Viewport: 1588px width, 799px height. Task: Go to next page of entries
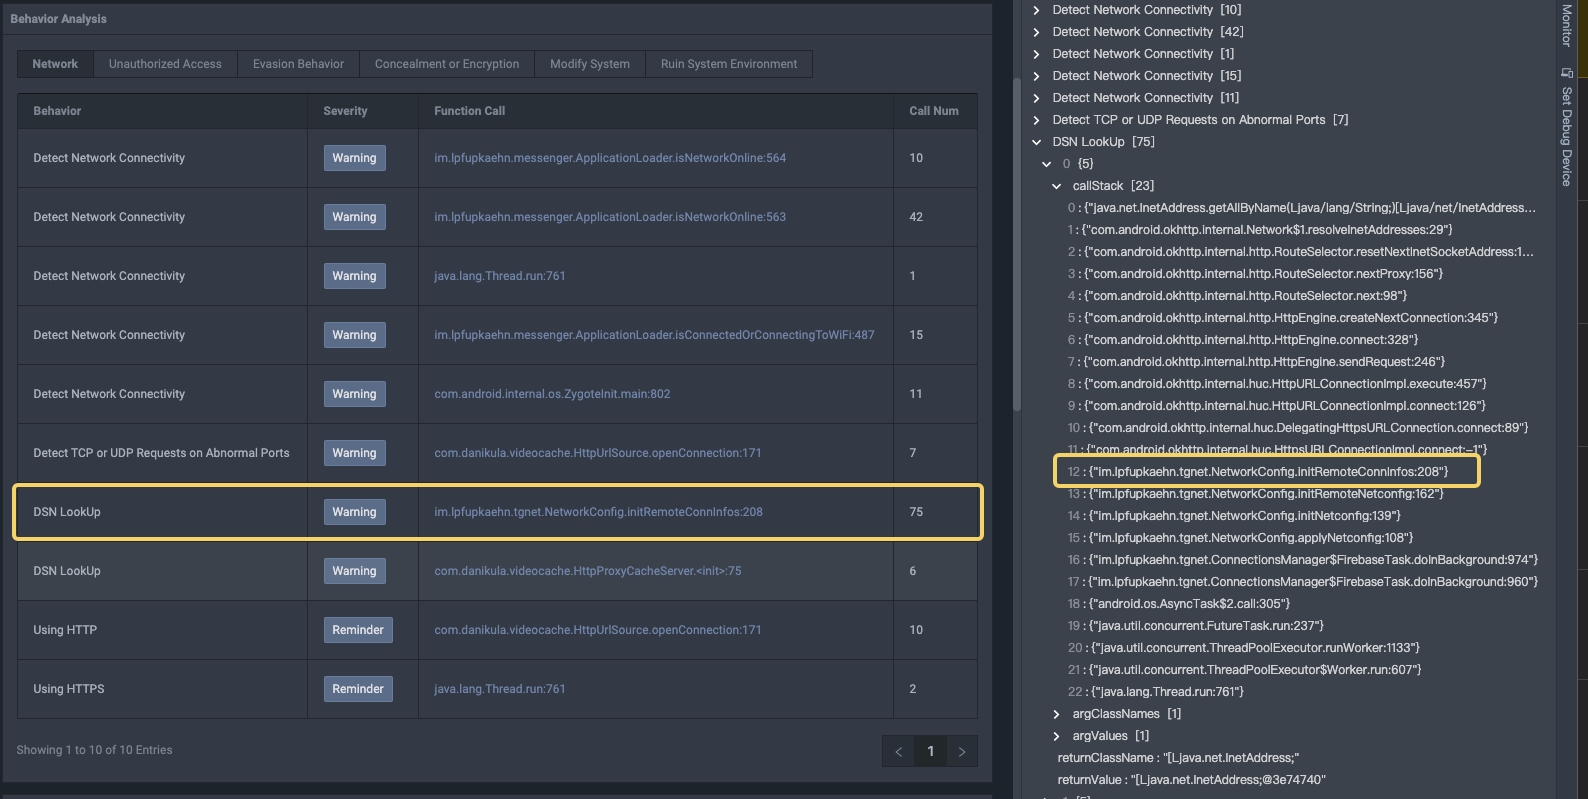click(962, 751)
